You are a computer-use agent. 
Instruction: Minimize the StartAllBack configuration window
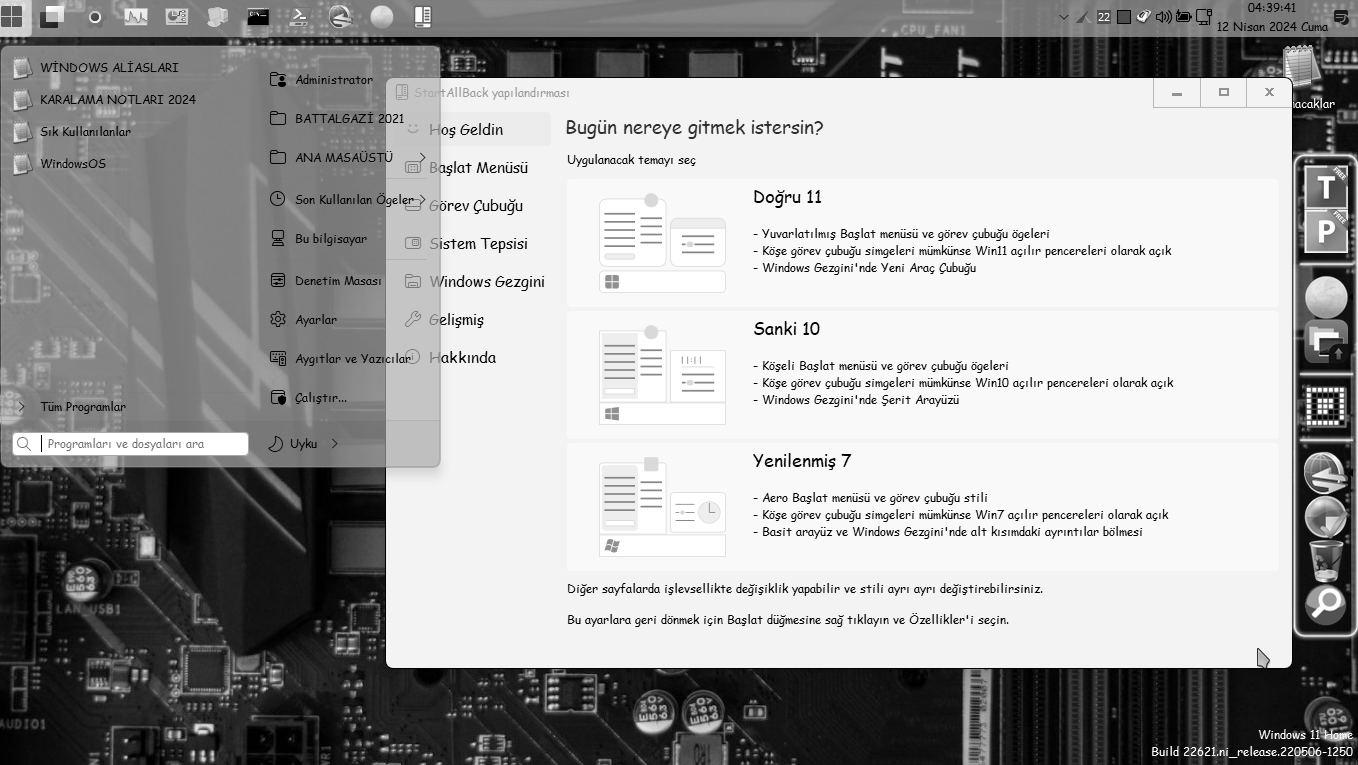(x=1176, y=92)
